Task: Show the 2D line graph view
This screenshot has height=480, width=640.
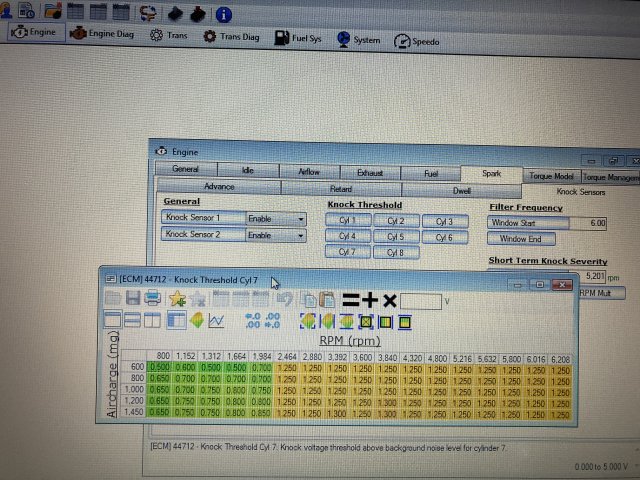Action: click(x=216, y=321)
